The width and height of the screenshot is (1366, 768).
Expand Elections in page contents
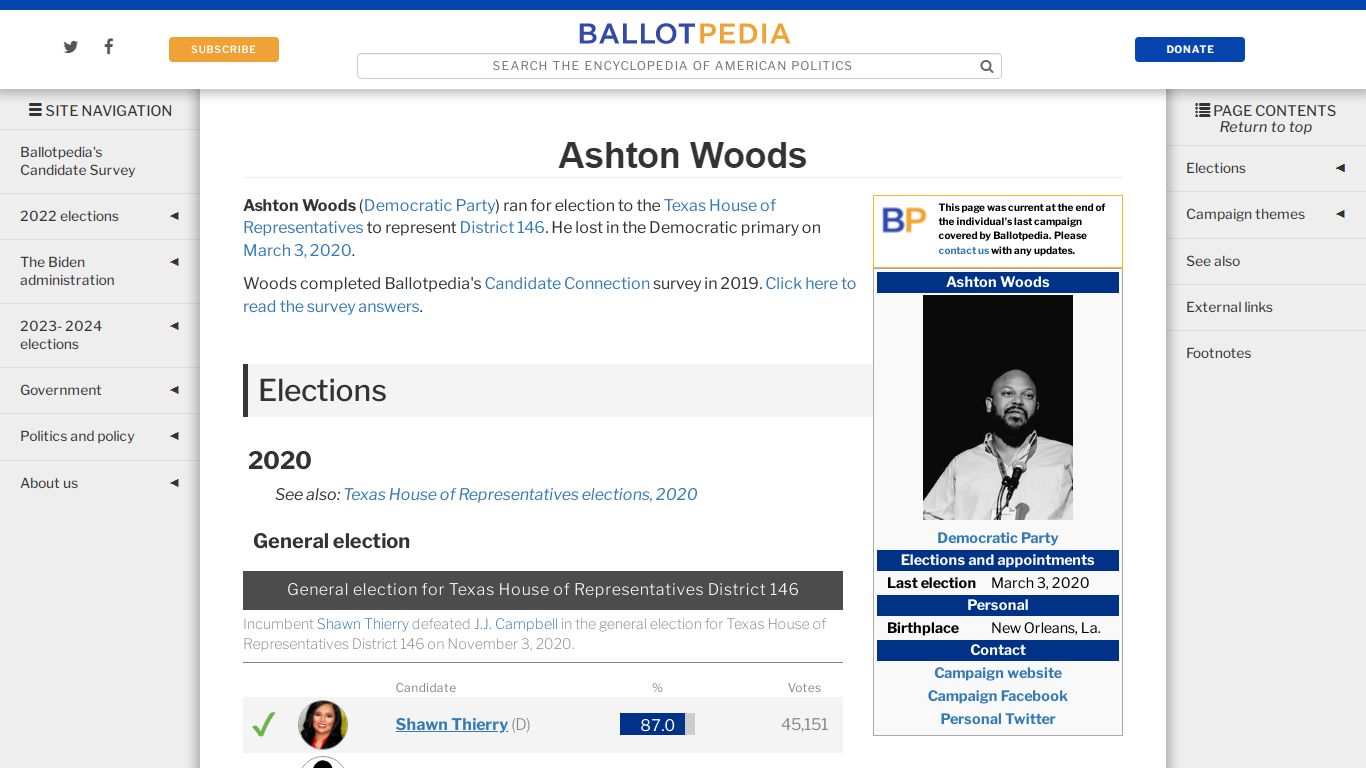(1340, 168)
